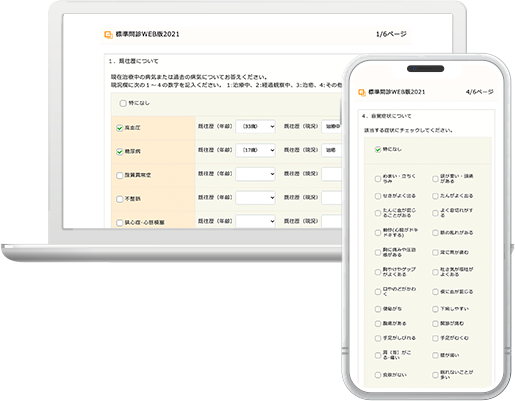Check the 腰が痛い symptom box
The width and height of the screenshot is (515, 401).
pos(435,355)
